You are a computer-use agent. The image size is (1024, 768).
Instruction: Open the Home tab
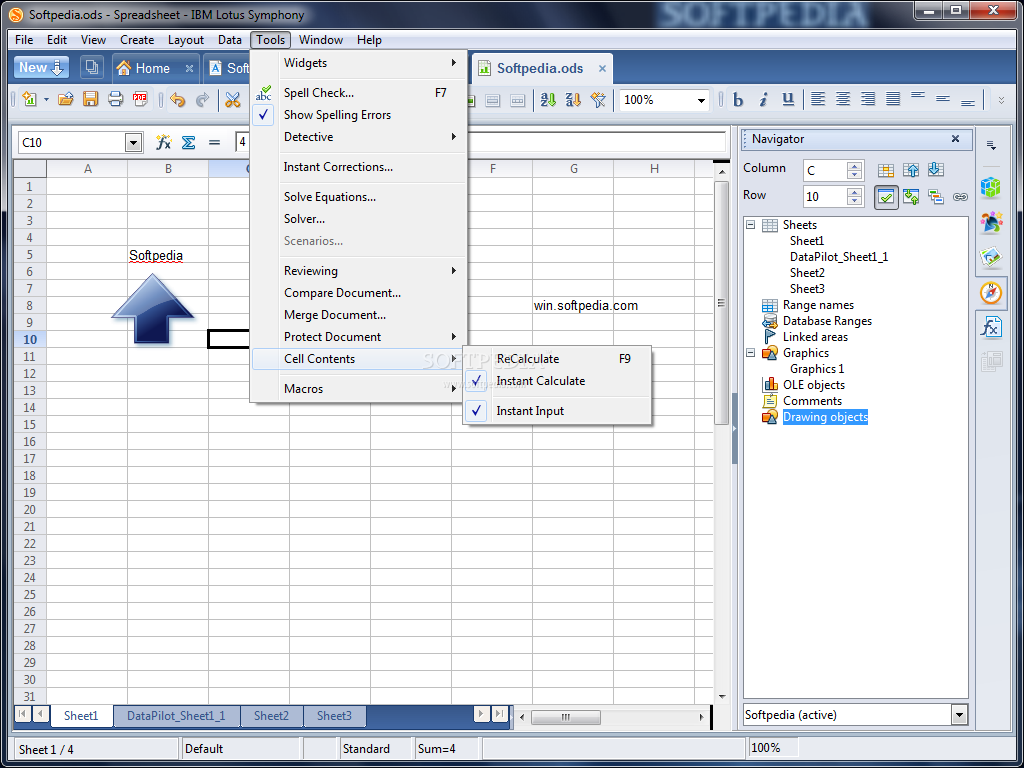pos(152,68)
